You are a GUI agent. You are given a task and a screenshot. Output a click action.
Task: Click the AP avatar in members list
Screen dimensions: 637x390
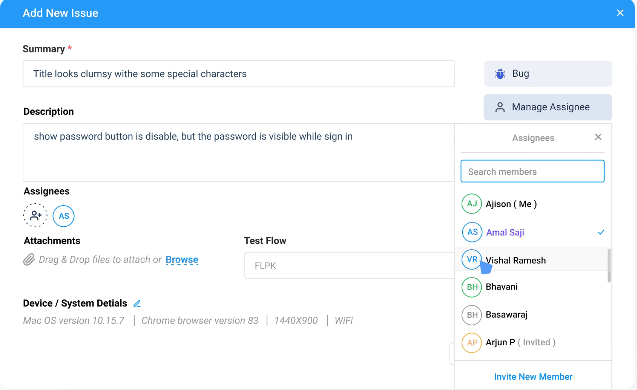coord(472,342)
